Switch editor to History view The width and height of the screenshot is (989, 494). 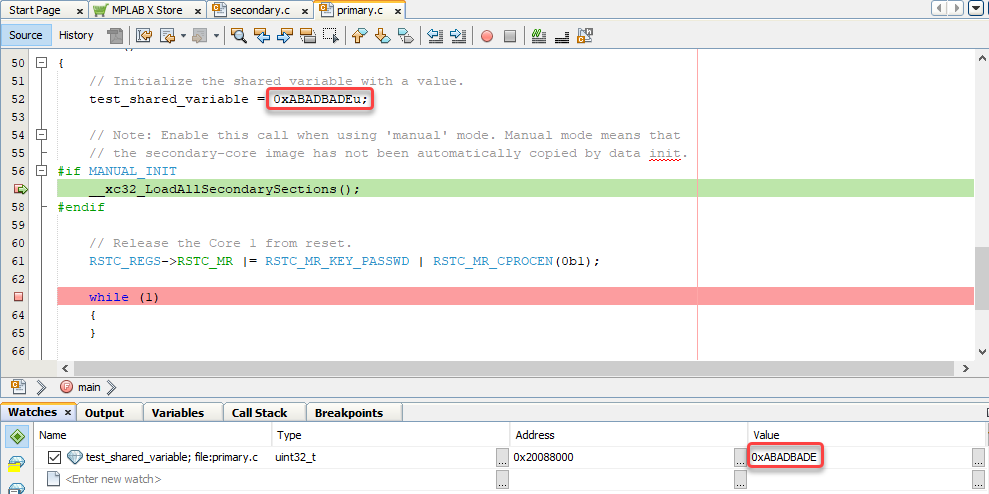pyautogui.click(x=76, y=35)
